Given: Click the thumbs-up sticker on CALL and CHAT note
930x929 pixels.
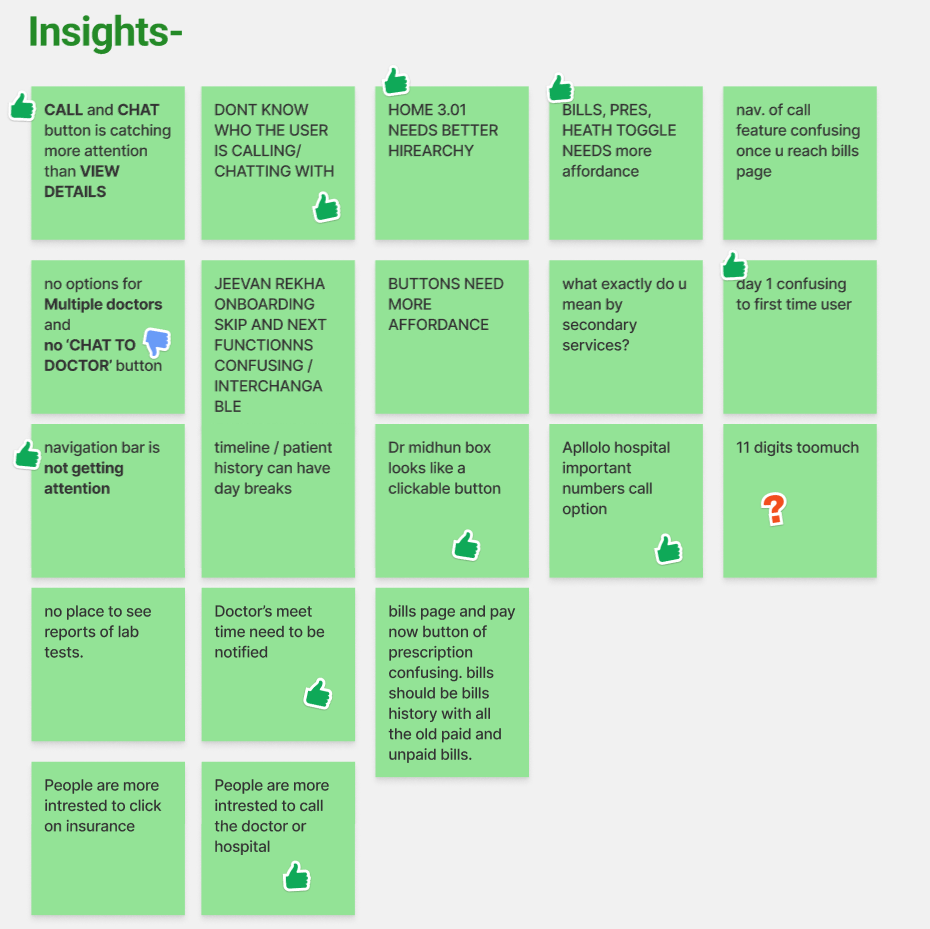Looking at the screenshot, I should pos(23,107).
